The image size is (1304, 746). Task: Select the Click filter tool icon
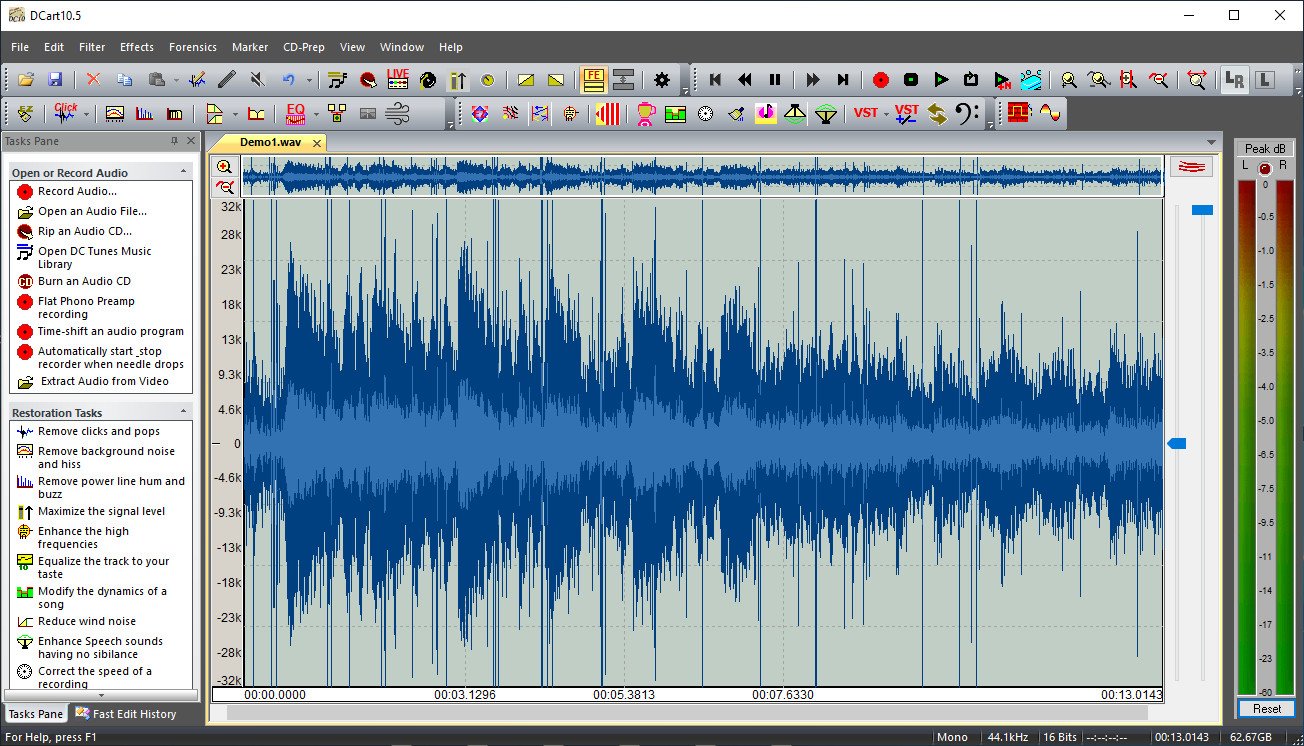pyautogui.click(x=66, y=113)
